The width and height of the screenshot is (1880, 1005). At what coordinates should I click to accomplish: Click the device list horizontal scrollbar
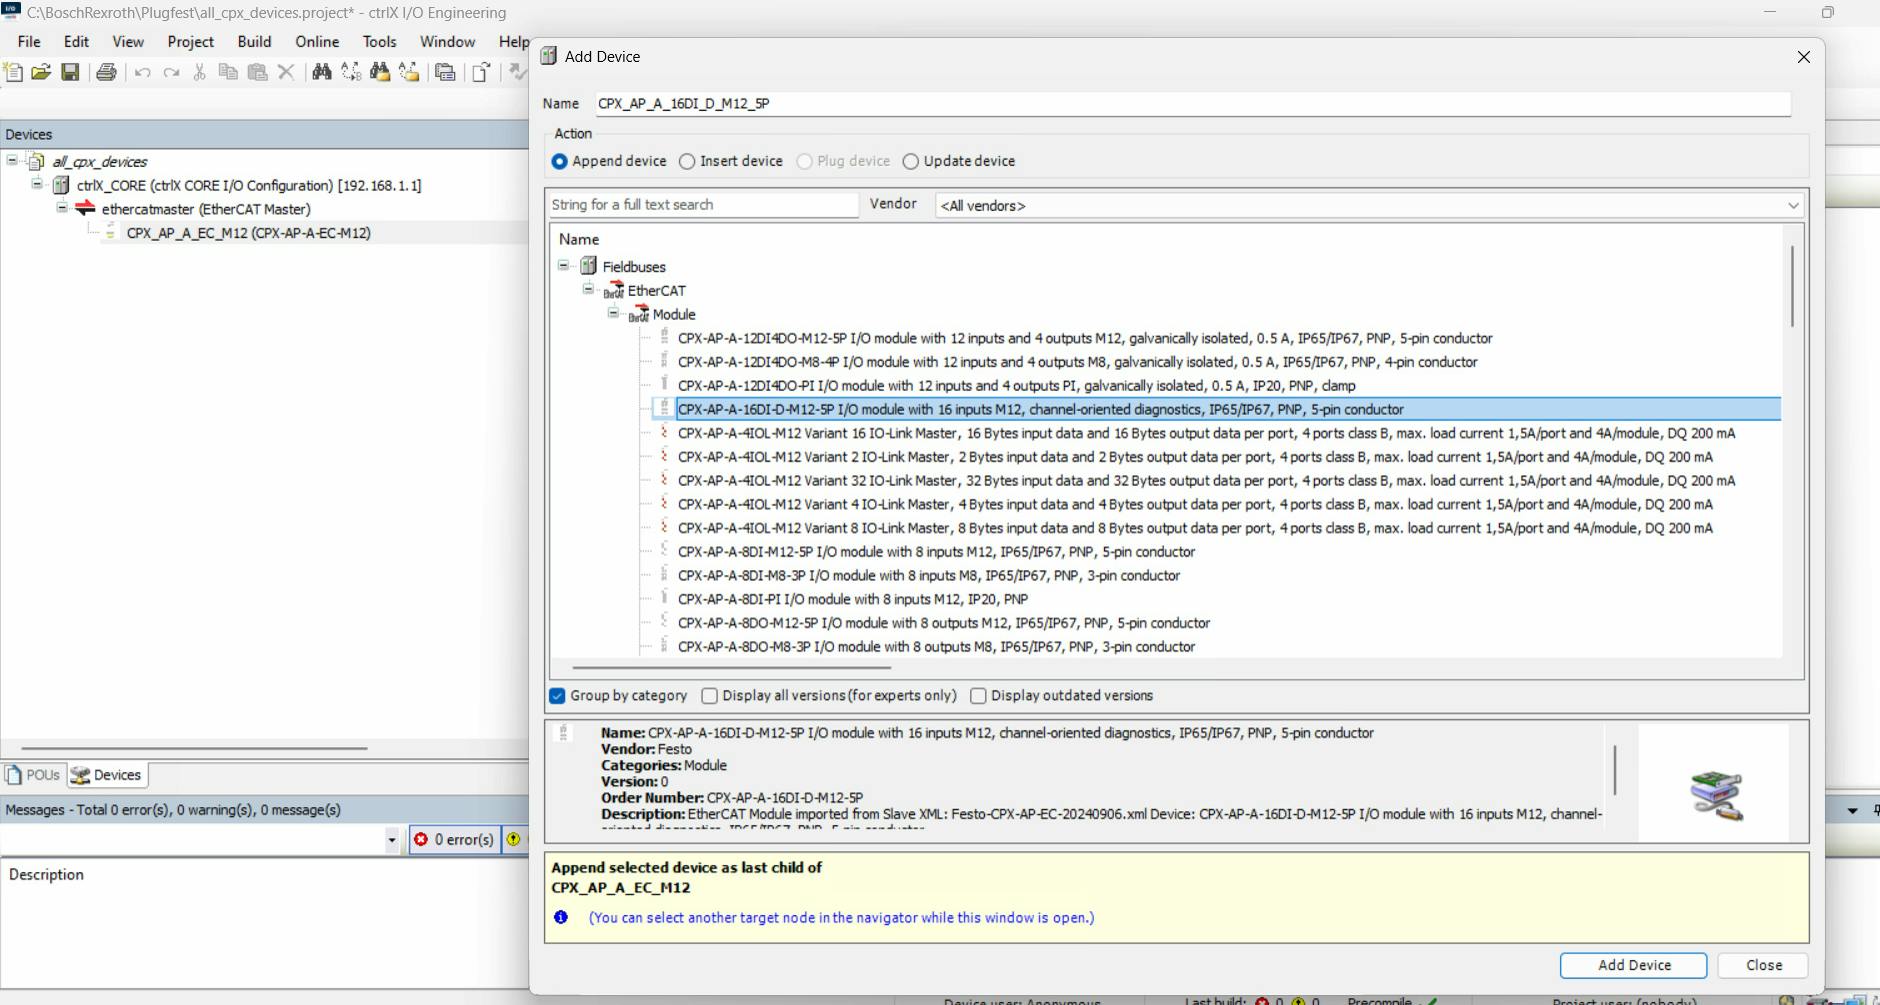click(x=731, y=667)
